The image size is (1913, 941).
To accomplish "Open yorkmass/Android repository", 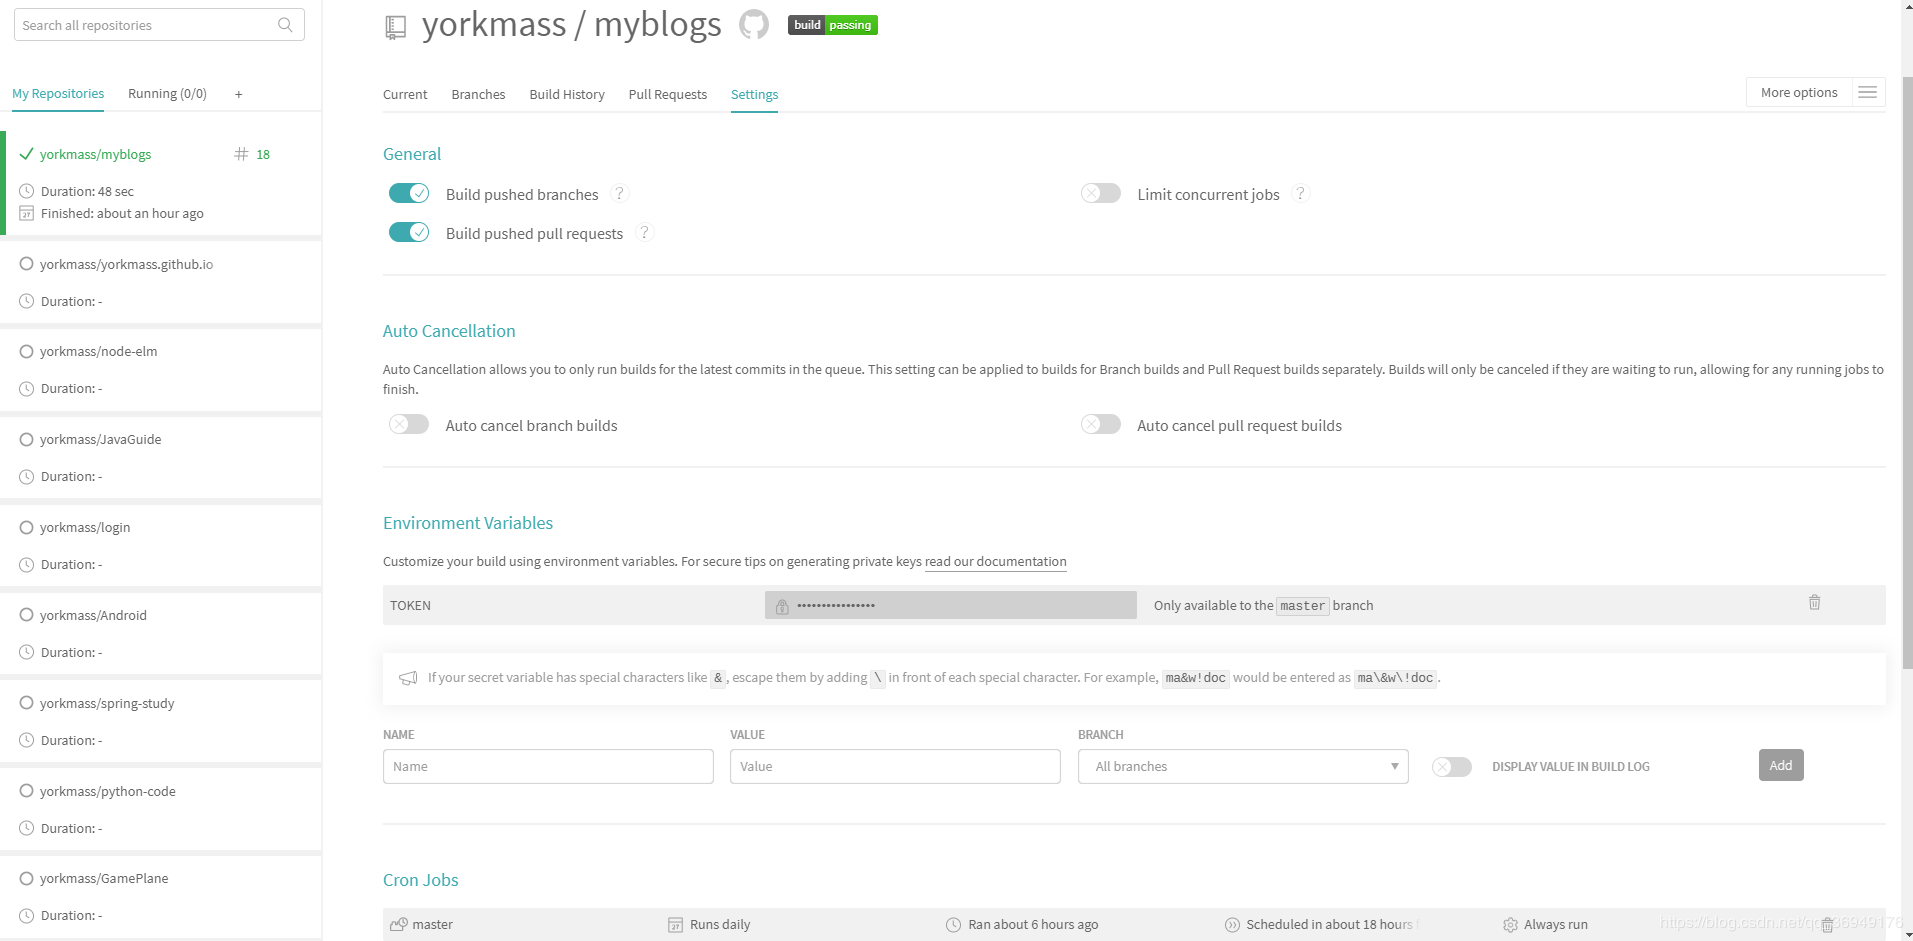I will 93,615.
